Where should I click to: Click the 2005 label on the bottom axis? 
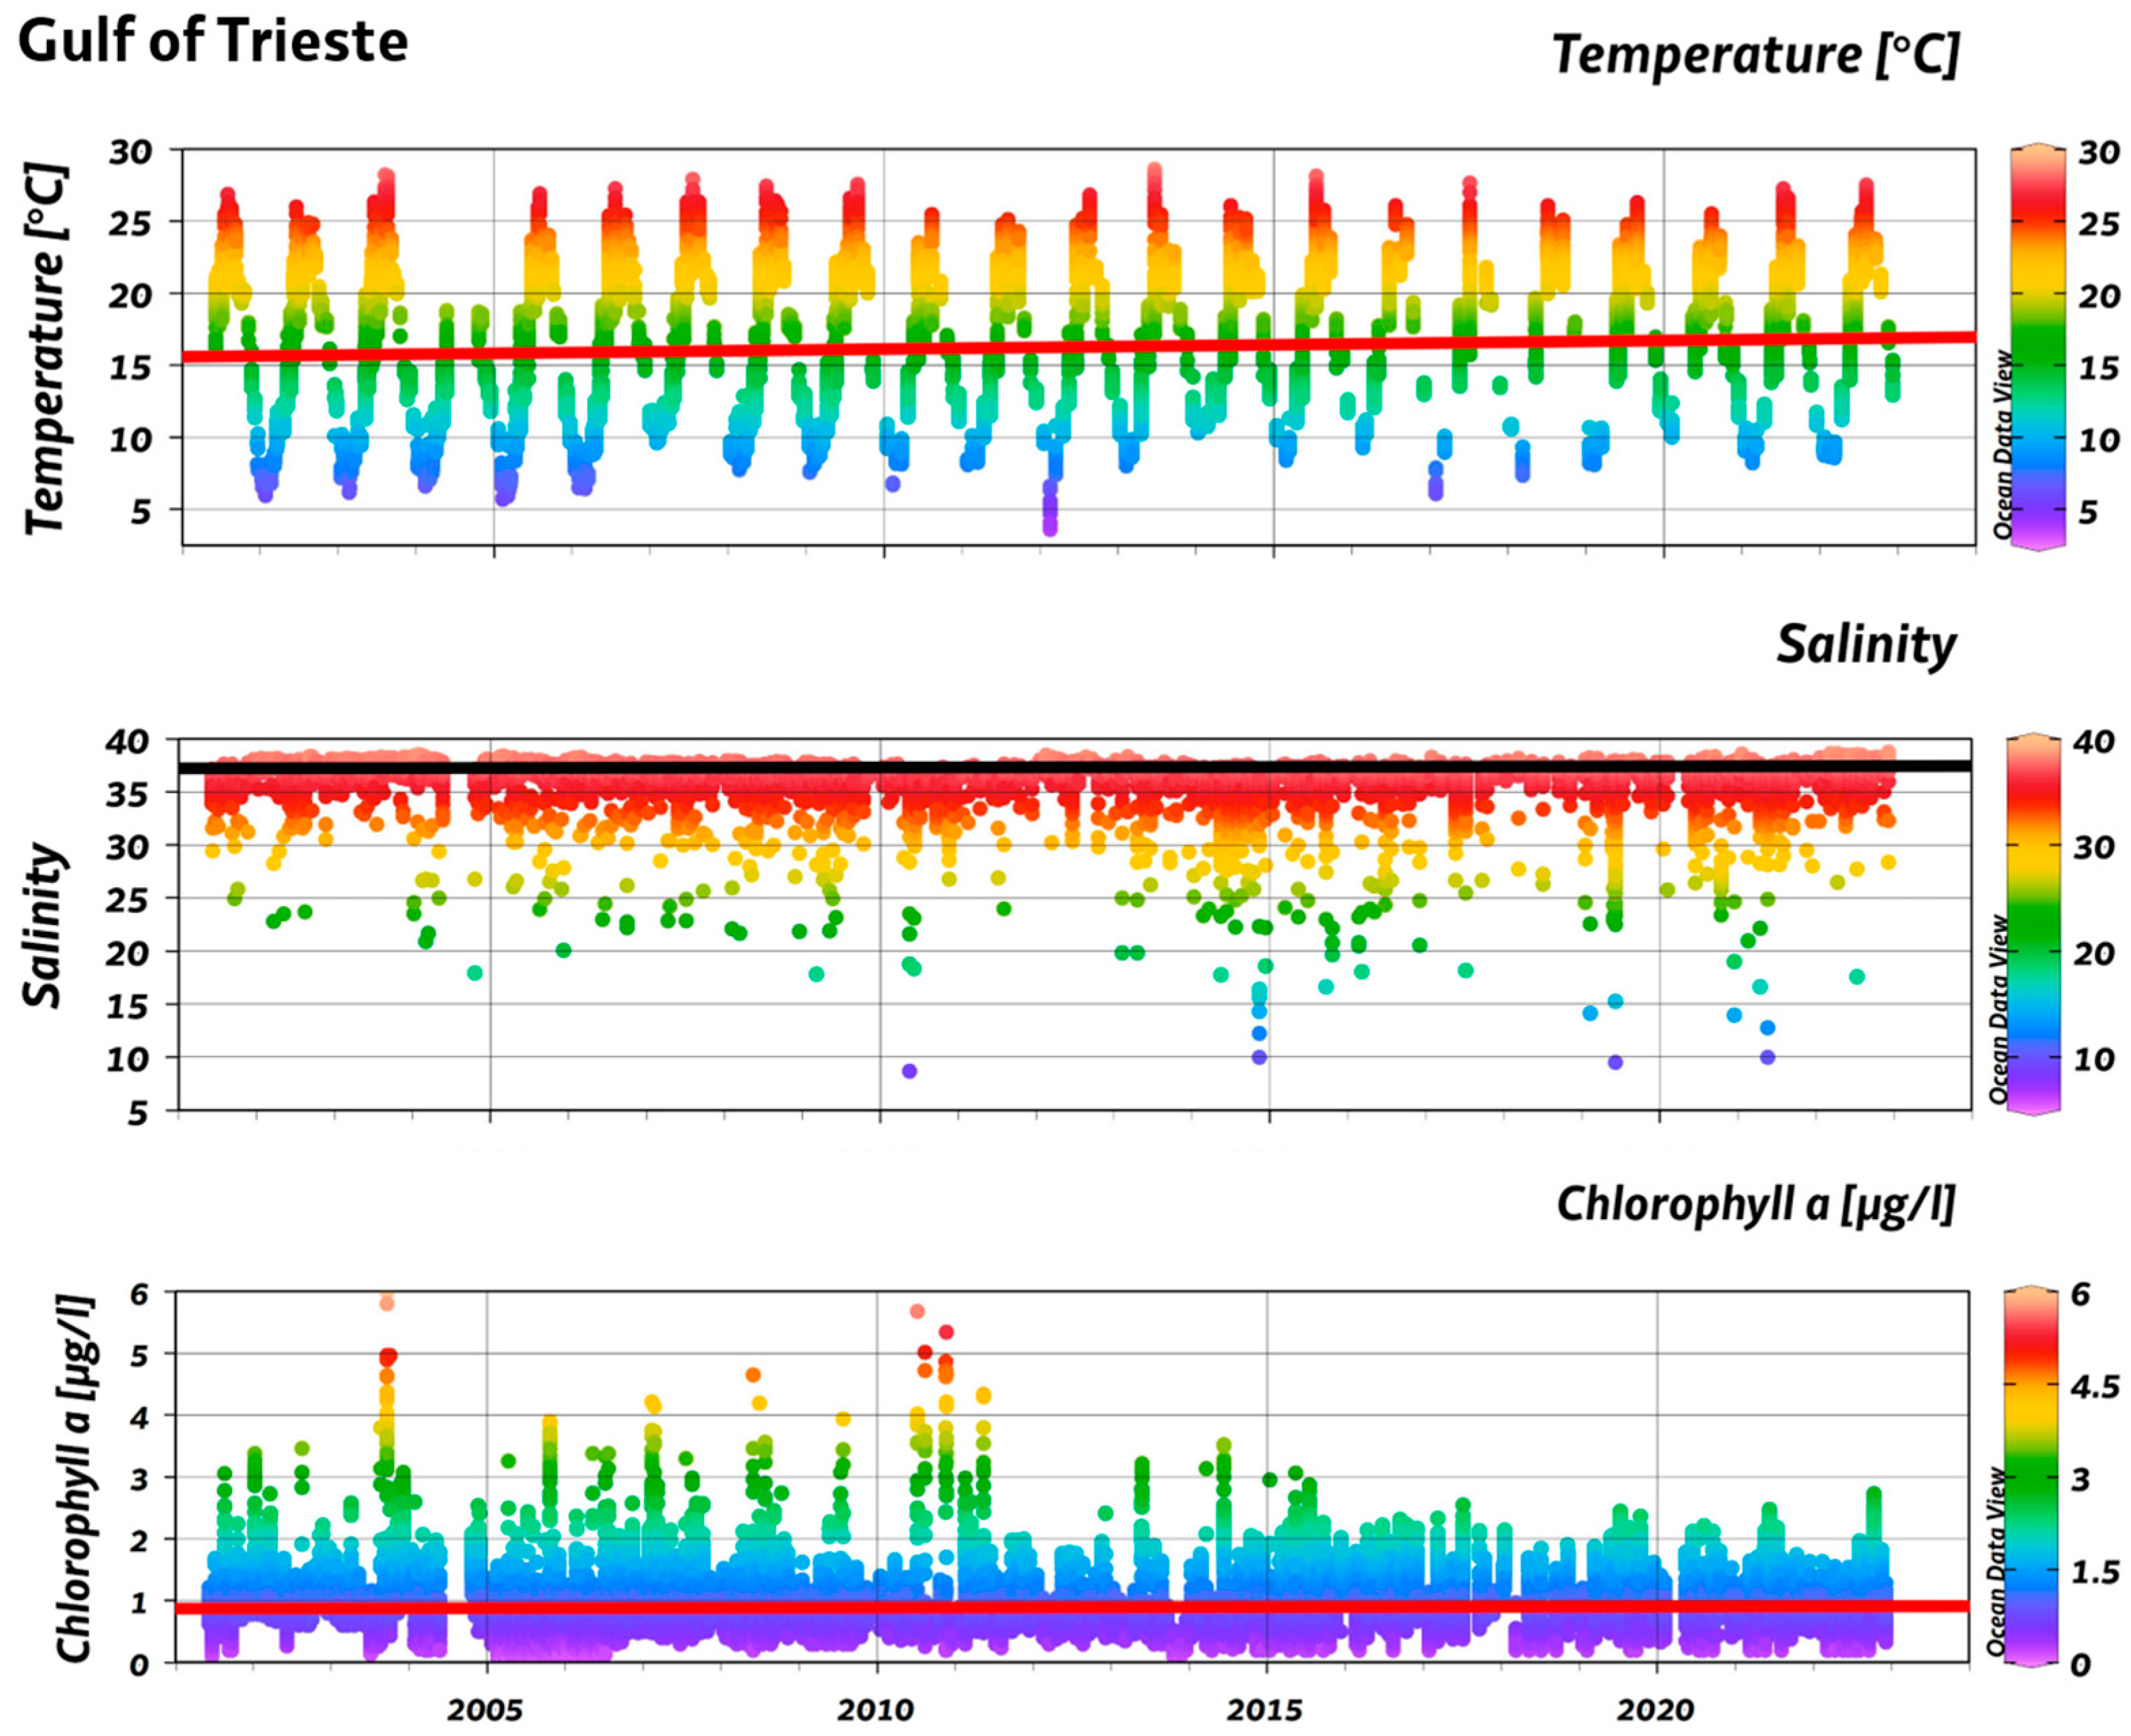click(x=485, y=1709)
